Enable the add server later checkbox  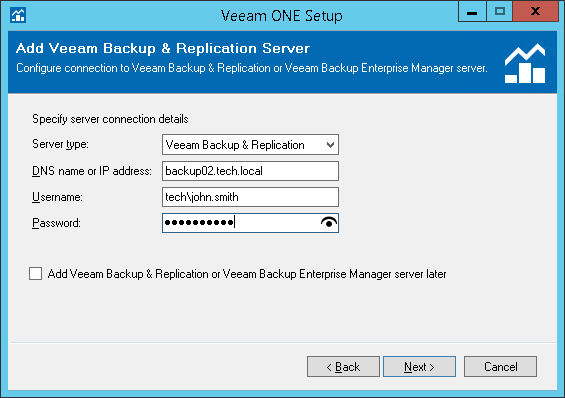tap(36, 274)
